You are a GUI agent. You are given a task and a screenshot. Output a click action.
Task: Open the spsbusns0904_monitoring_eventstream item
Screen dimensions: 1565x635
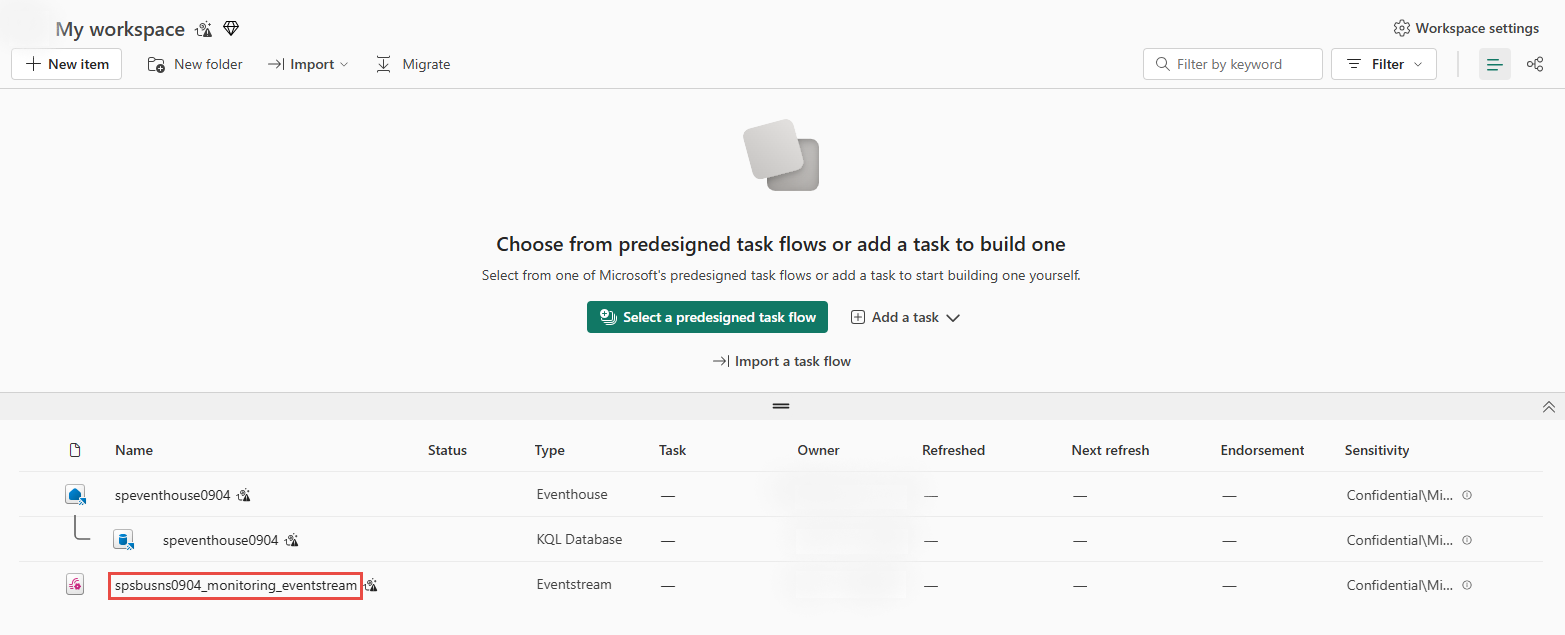pos(235,585)
